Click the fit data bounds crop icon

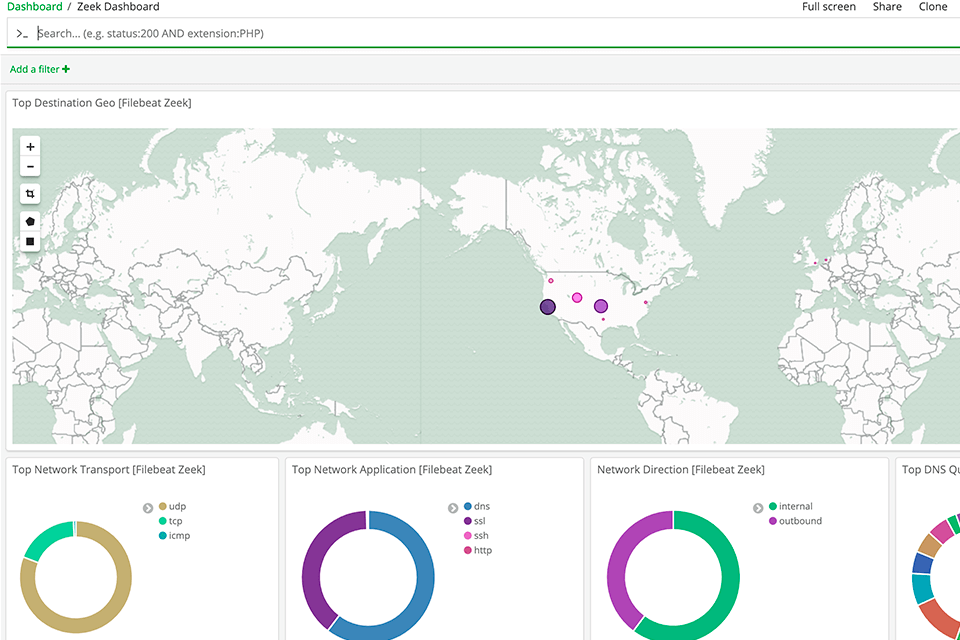[x=30, y=194]
